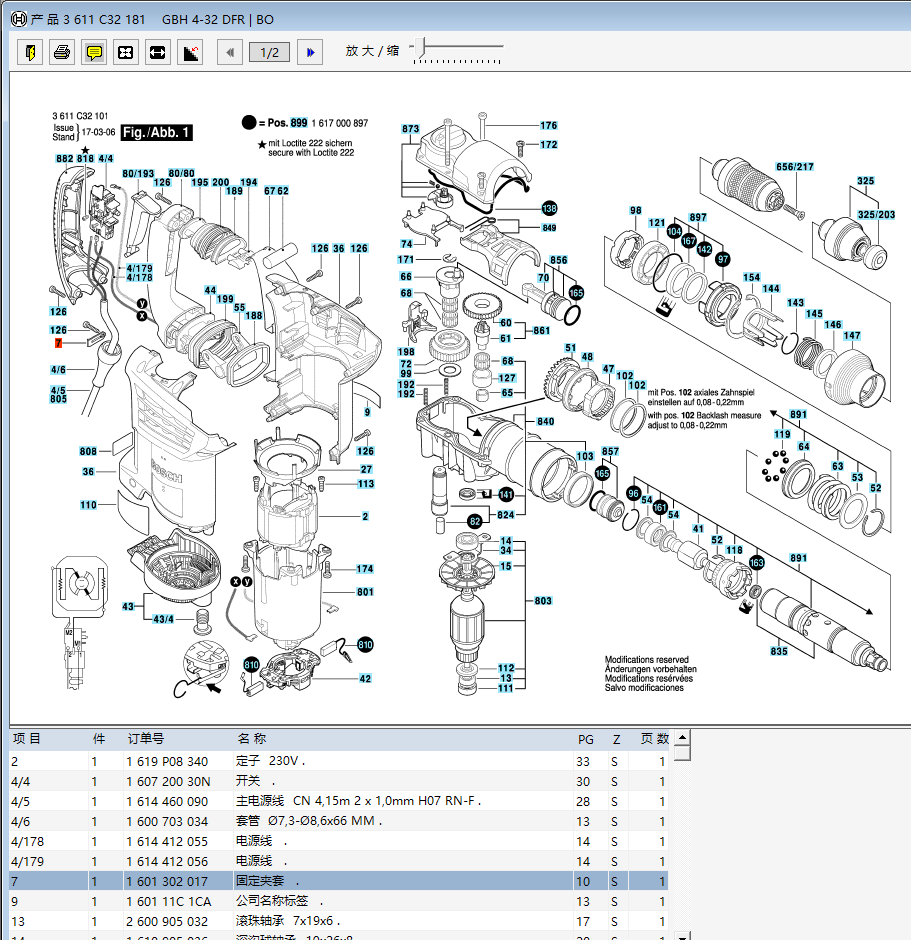Viewport: 911px width, 940px height.
Task: Click position label 198 in diagram
Action: (406, 352)
